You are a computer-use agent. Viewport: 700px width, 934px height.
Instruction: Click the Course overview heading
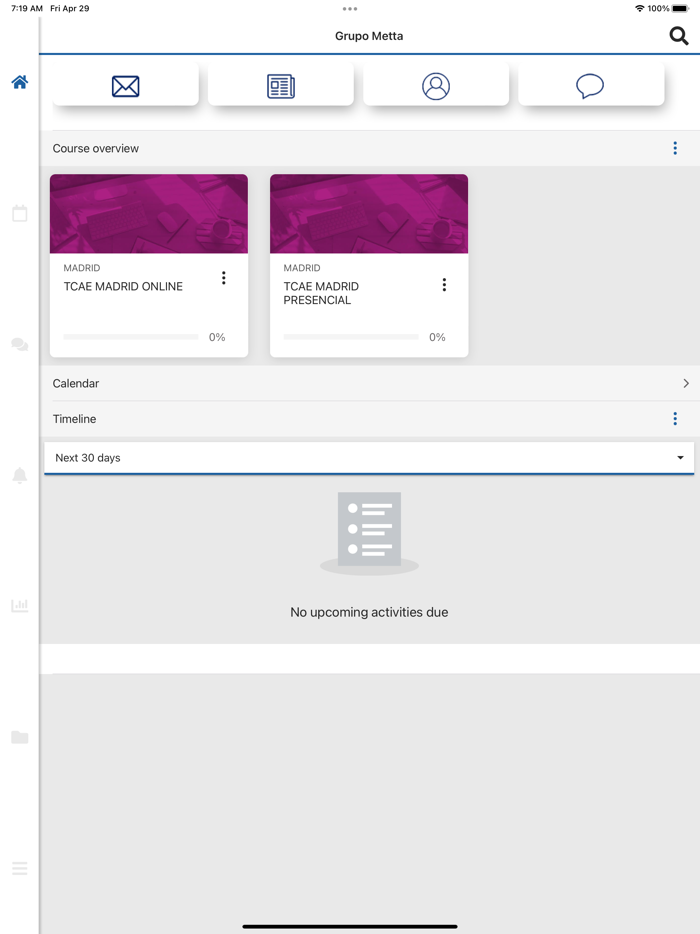[x=96, y=148]
